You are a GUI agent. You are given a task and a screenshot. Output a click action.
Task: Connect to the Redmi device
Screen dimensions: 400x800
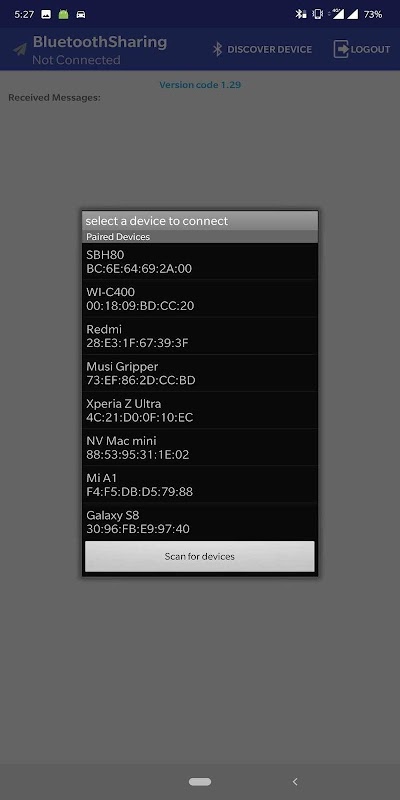(200, 336)
